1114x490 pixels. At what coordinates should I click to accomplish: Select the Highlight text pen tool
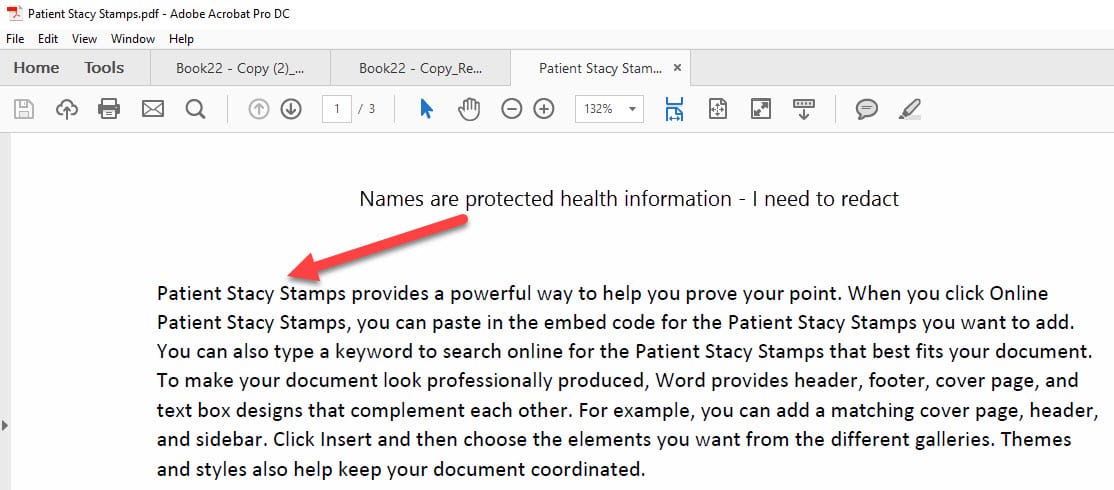[x=909, y=109]
